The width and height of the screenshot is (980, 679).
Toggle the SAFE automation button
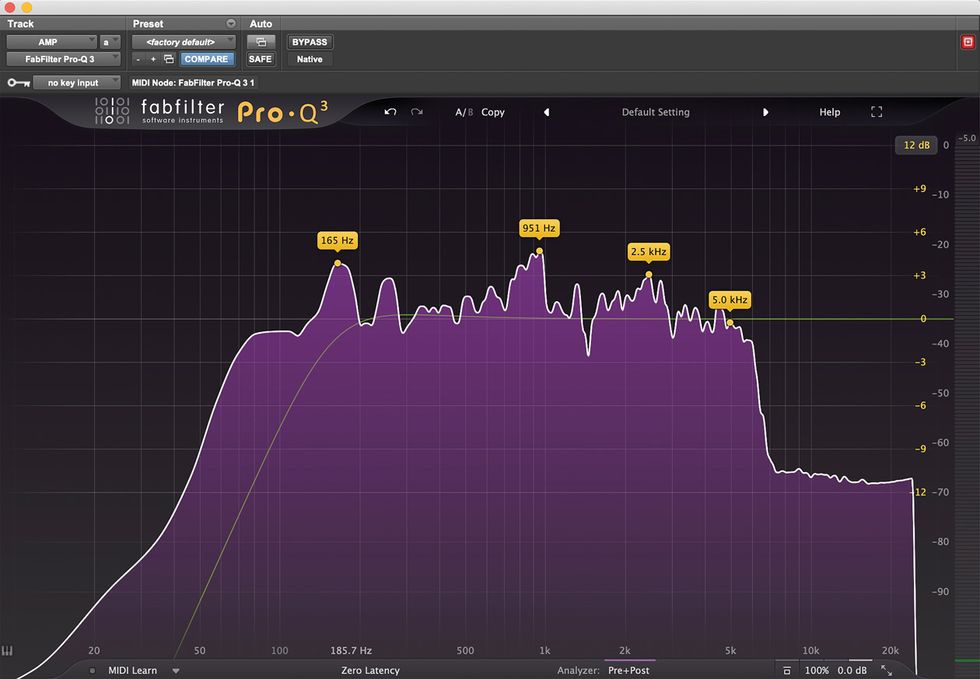[x=260, y=59]
